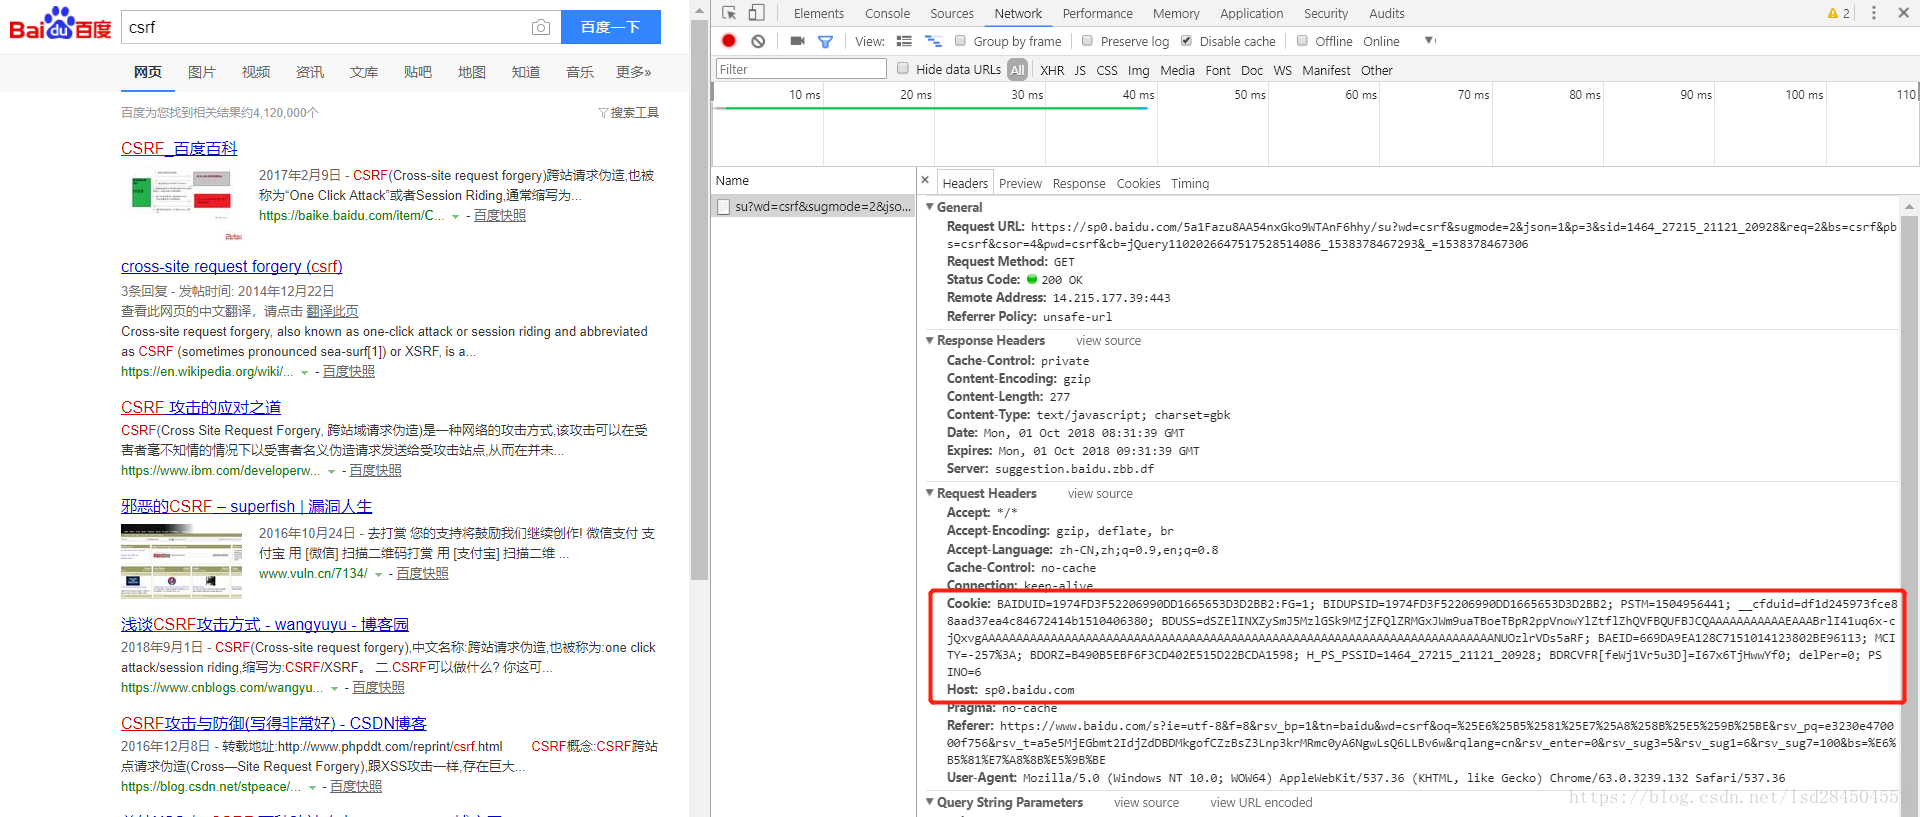Open the Security tab
The width and height of the screenshot is (1920, 817).
click(x=1326, y=13)
